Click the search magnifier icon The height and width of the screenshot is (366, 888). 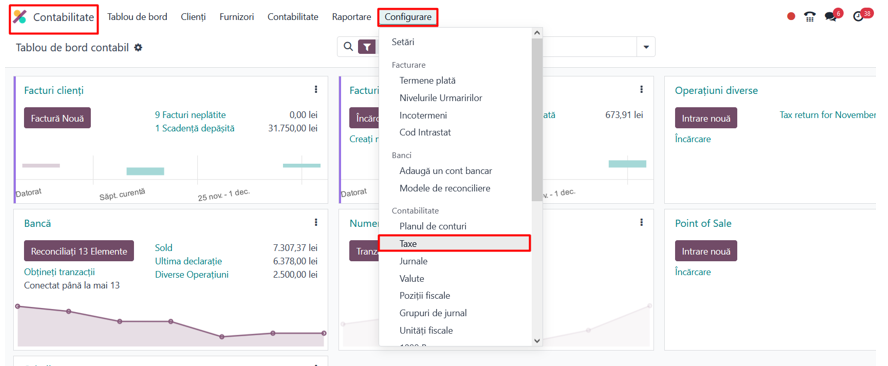pos(348,46)
